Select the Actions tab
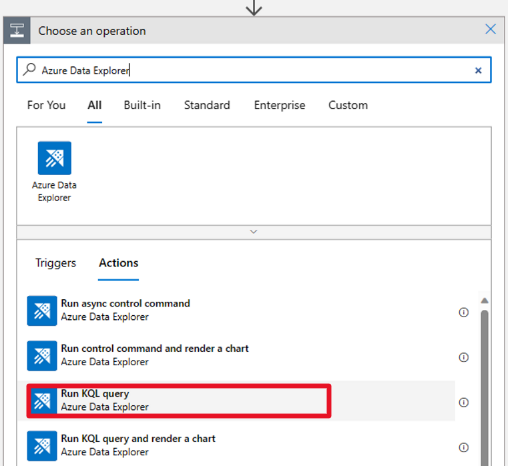The height and width of the screenshot is (466, 508). tap(118, 263)
